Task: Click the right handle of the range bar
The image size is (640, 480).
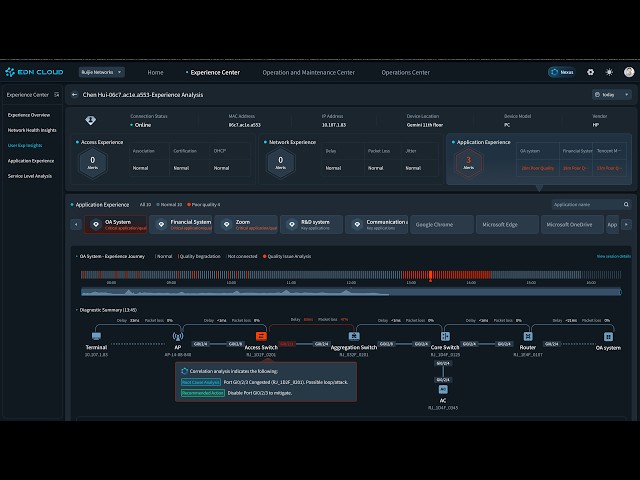Action: 621,292
